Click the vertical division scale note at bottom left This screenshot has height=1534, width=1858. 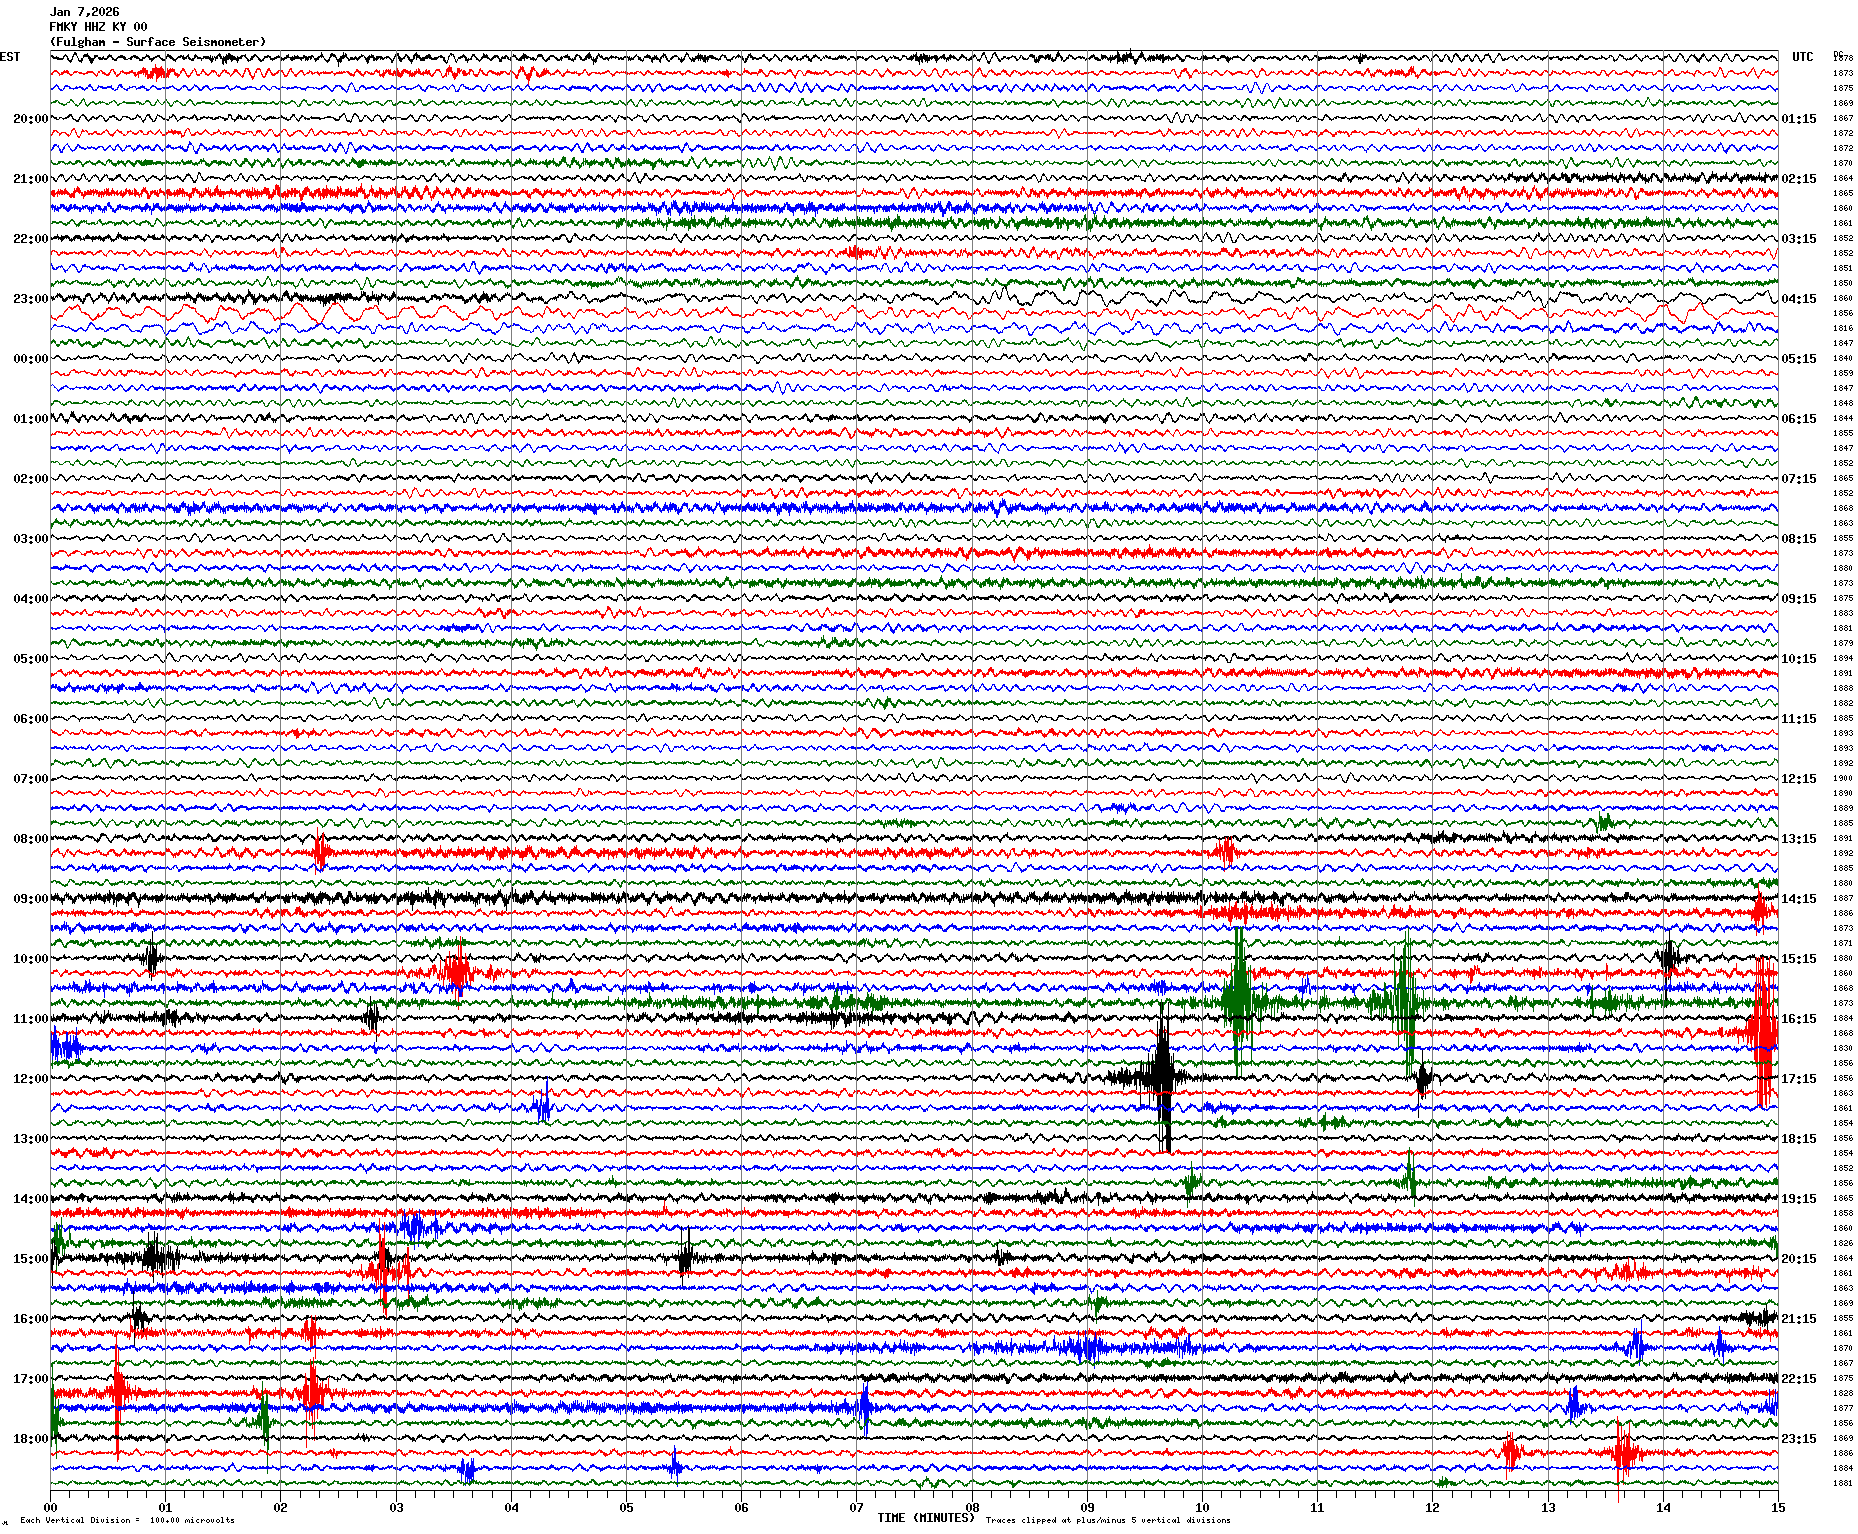(x=127, y=1520)
